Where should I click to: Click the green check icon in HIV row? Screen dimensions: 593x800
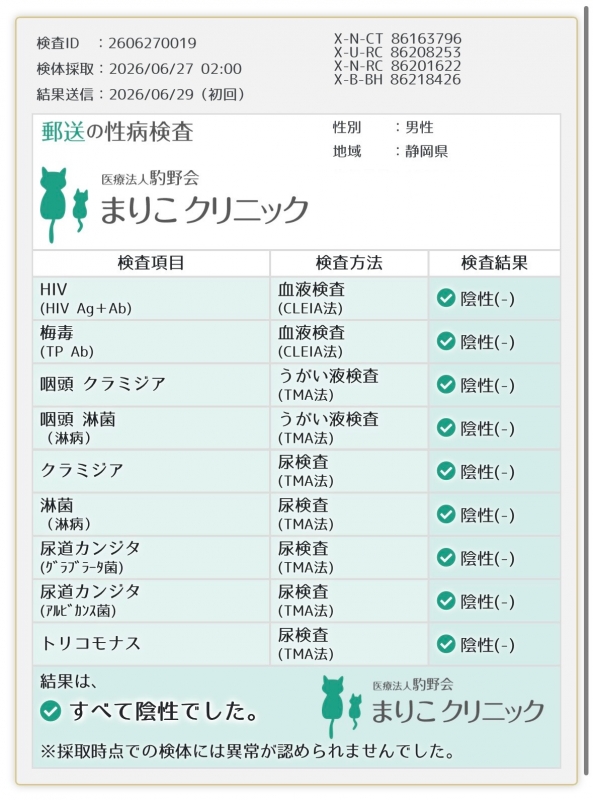[x=446, y=298]
